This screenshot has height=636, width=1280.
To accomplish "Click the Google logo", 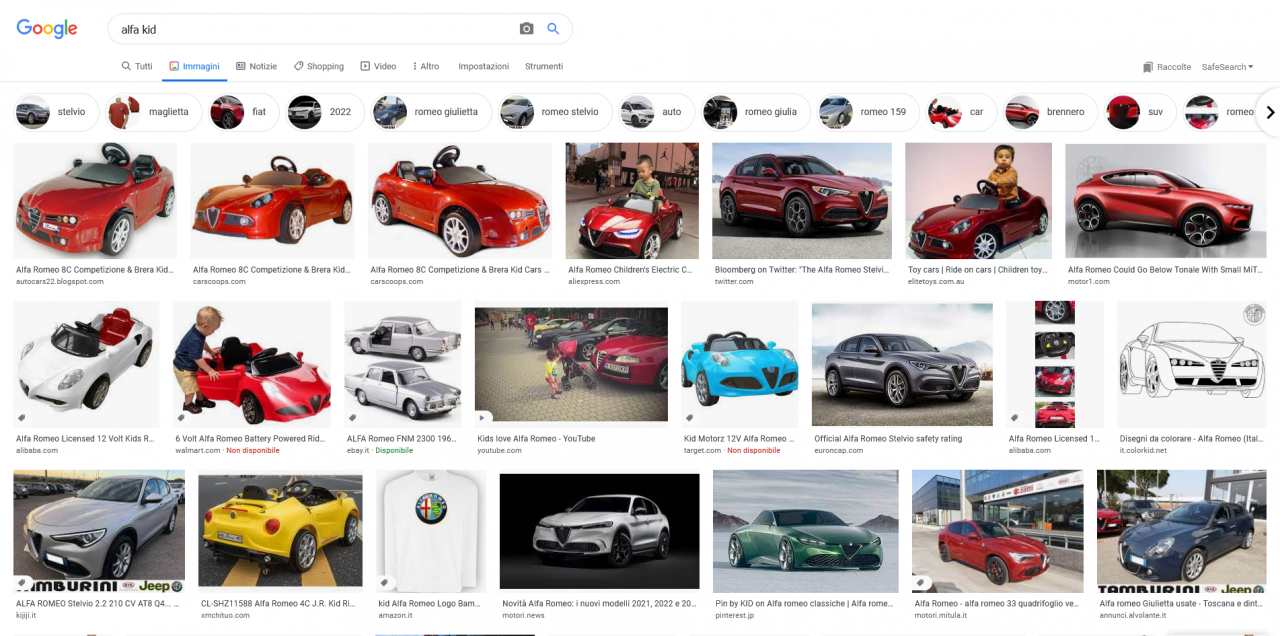I will click(x=47, y=29).
